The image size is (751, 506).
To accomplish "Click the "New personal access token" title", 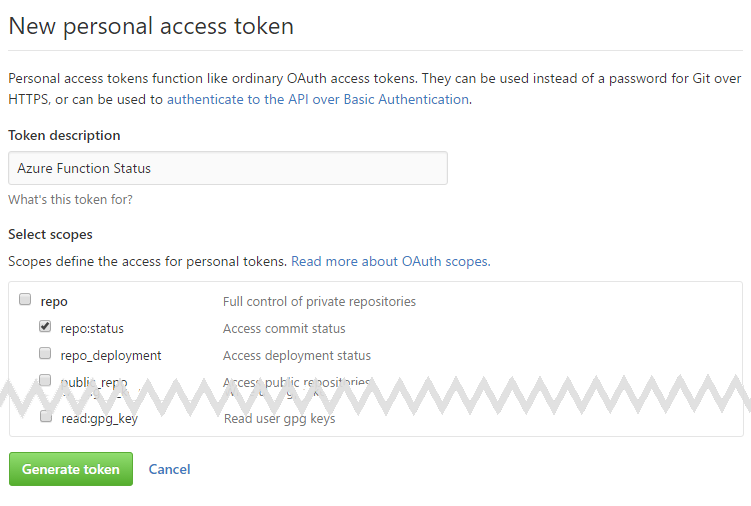I will (151, 26).
